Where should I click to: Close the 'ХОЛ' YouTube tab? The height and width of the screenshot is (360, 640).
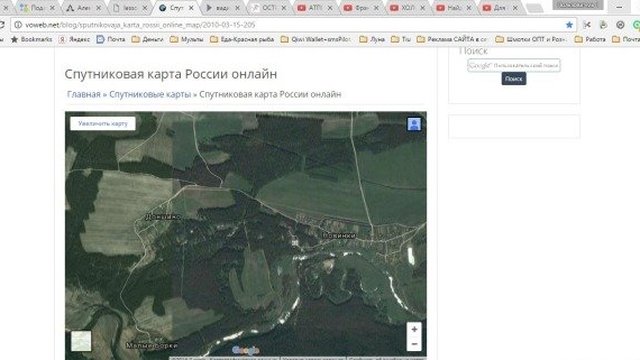(x=422, y=8)
